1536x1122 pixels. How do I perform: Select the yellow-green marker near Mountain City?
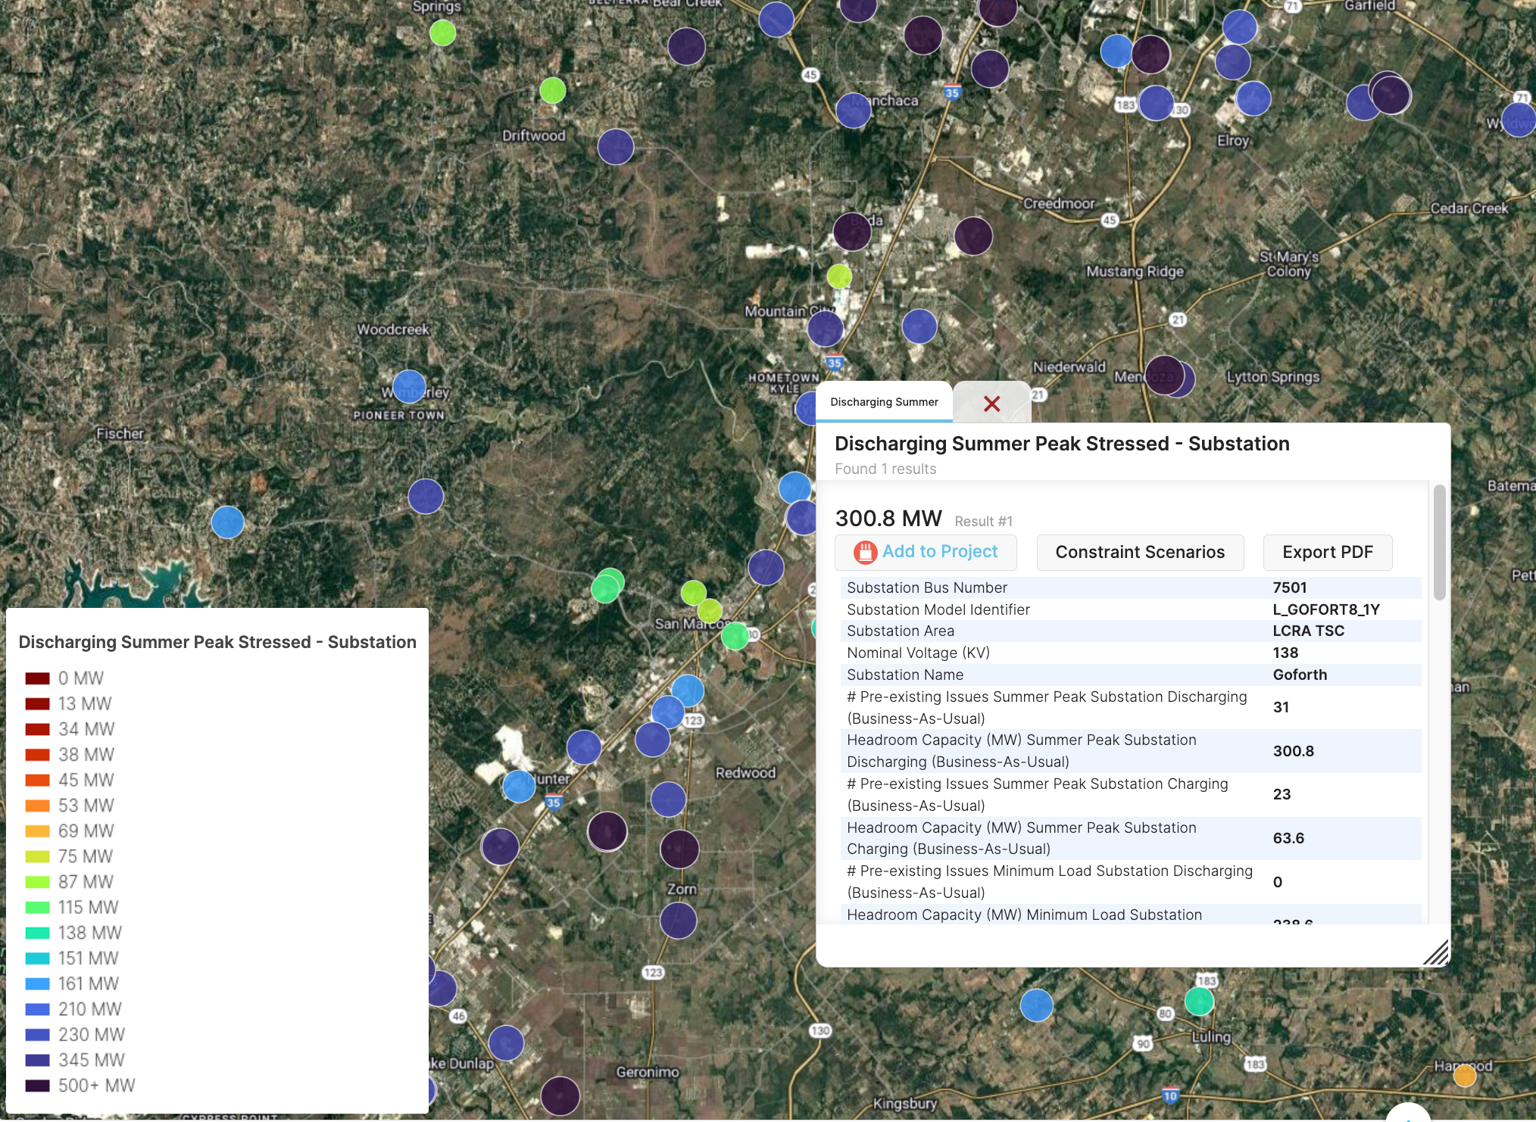click(x=839, y=275)
